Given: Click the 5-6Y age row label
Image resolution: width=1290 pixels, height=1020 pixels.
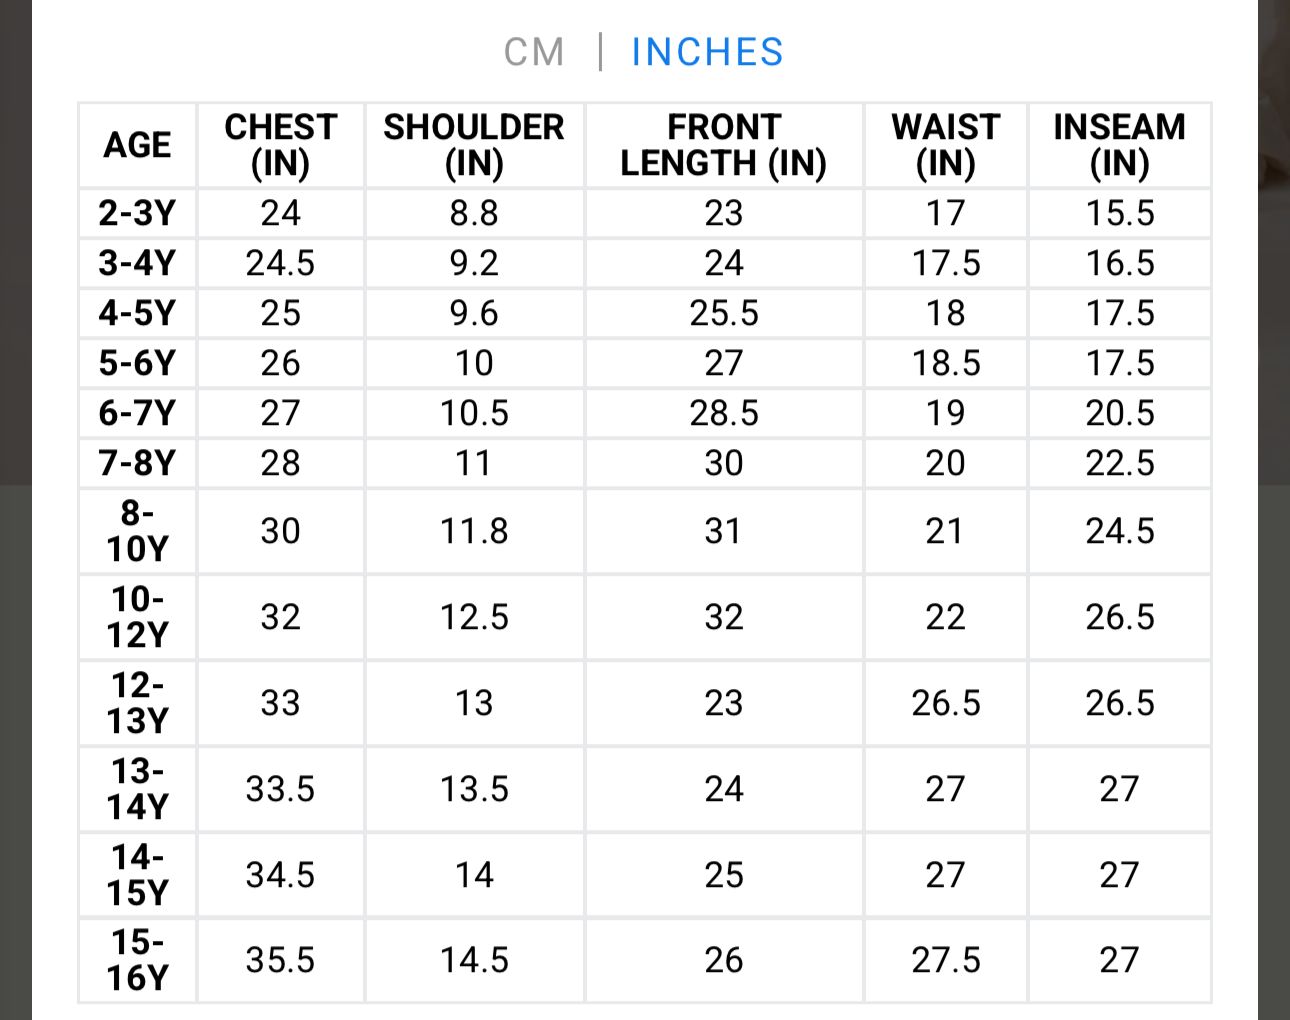Looking at the screenshot, I should click(137, 363).
